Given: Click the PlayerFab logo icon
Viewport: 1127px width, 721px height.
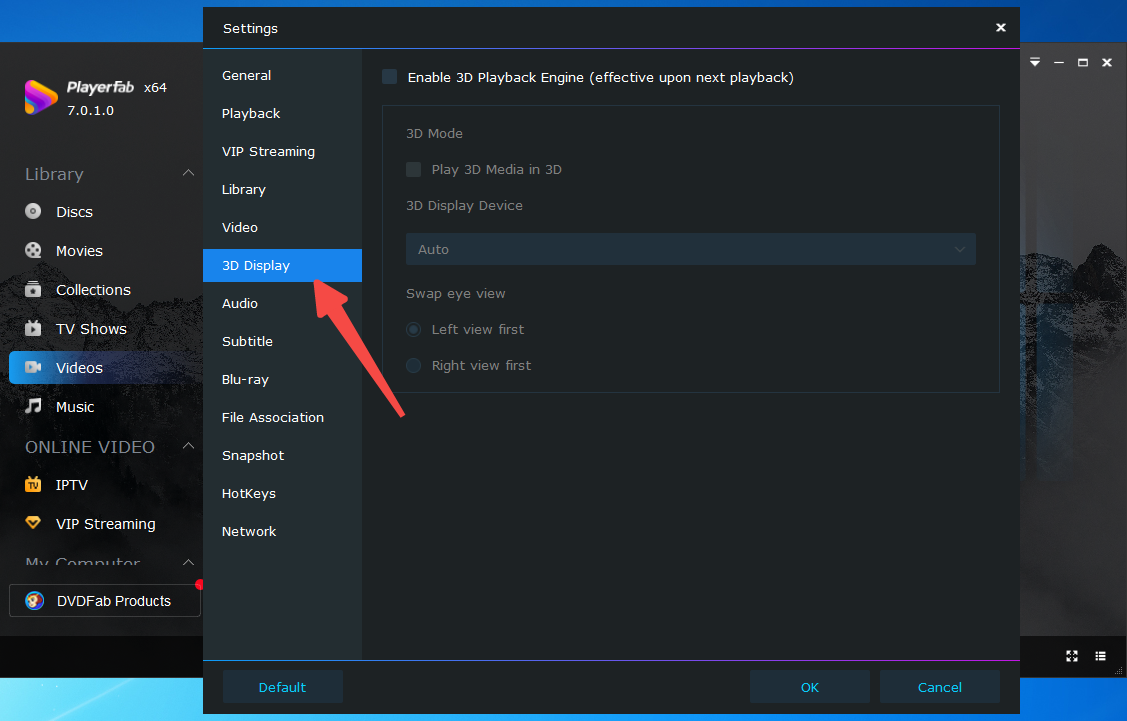Looking at the screenshot, I should point(40,97).
